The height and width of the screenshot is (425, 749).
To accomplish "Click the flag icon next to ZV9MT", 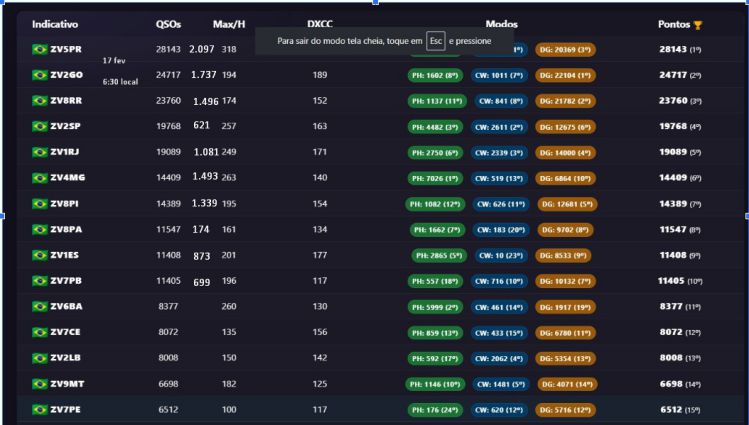I will tap(40, 384).
